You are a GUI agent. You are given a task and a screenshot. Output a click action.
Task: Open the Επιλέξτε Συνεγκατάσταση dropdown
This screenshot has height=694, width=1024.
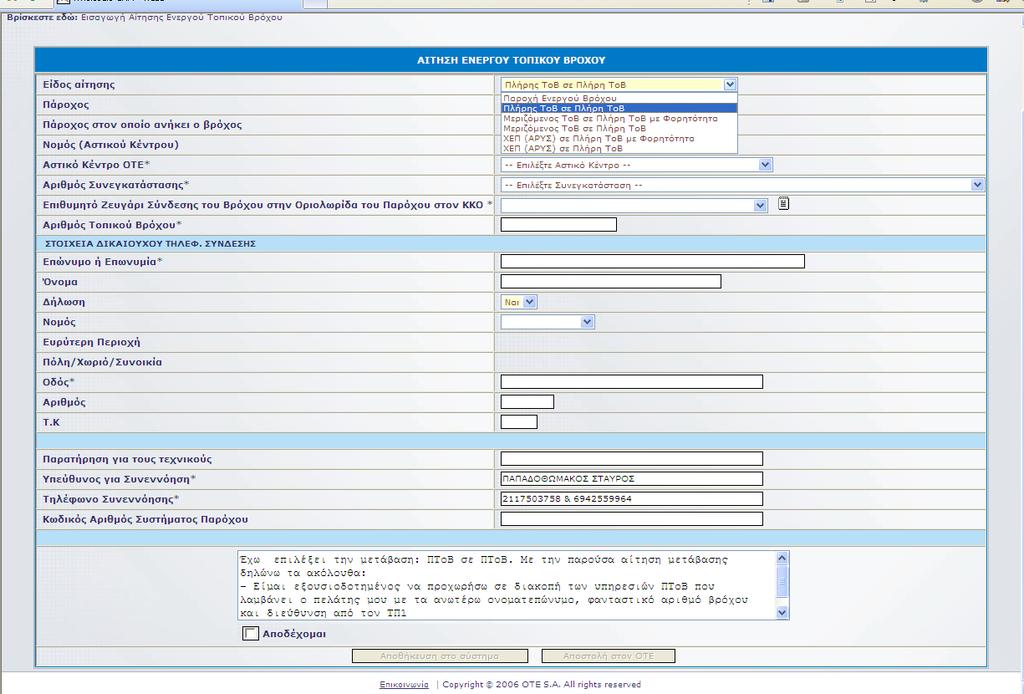click(976, 185)
